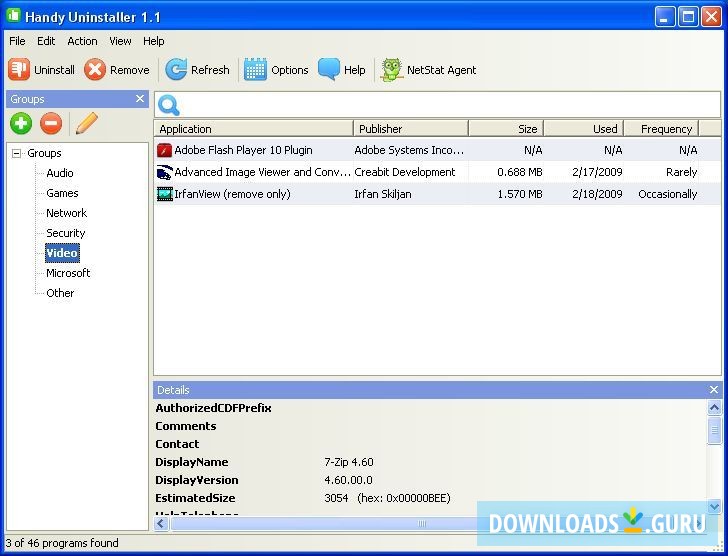Launch NetStat Agent via the owl icon

coord(391,70)
